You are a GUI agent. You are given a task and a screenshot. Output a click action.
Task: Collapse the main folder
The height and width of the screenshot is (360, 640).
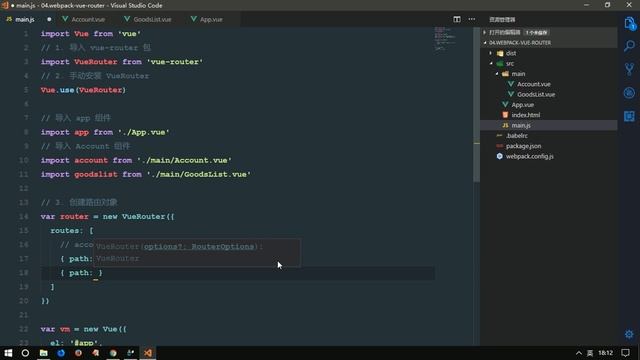point(497,73)
